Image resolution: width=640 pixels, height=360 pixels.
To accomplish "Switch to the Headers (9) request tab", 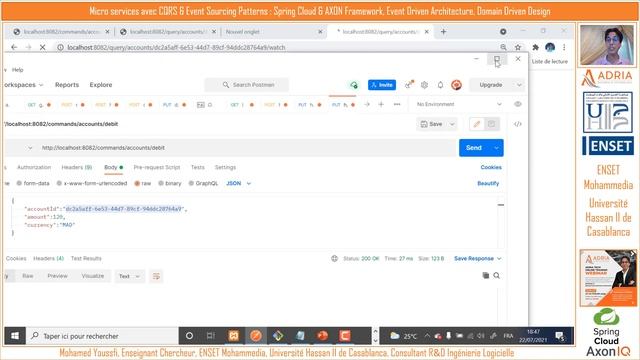I will (x=76, y=167).
